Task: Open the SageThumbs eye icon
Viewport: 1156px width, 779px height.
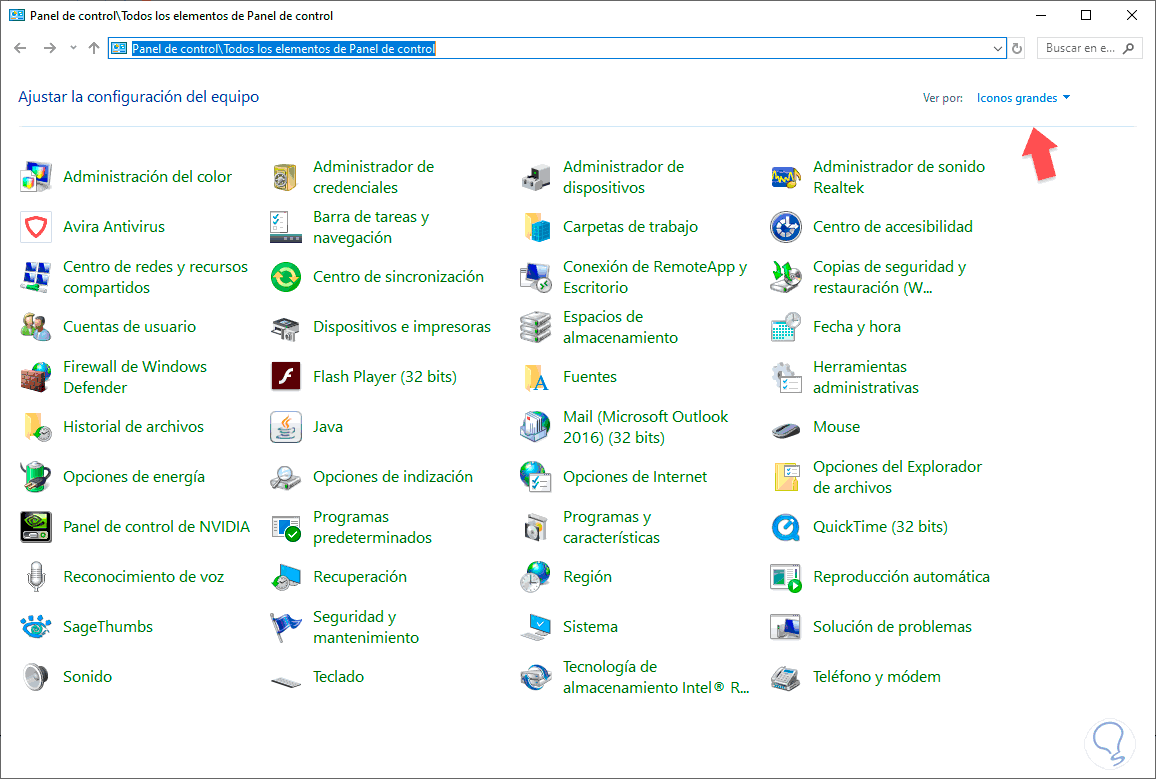Action: pos(36,627)
